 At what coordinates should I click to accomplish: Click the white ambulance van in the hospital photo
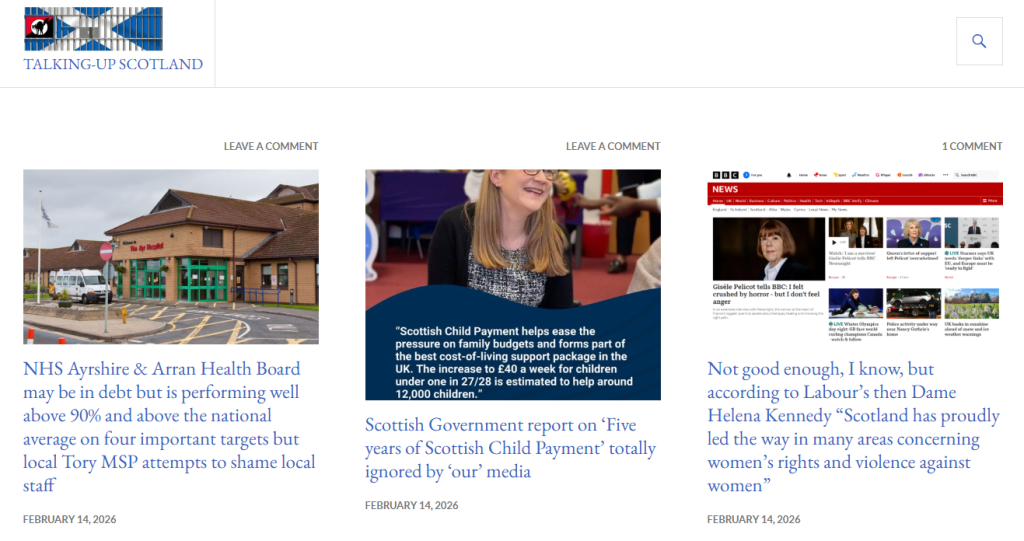(x=83, y=286)
